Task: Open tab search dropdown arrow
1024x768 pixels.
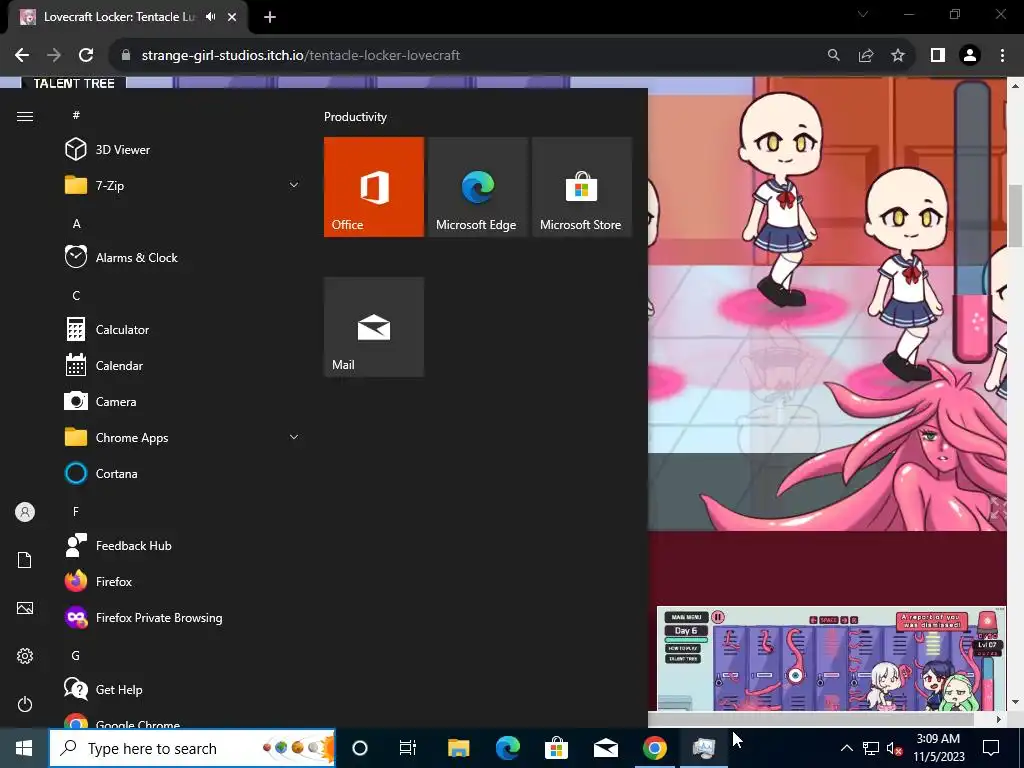Action: pos(863,14)
